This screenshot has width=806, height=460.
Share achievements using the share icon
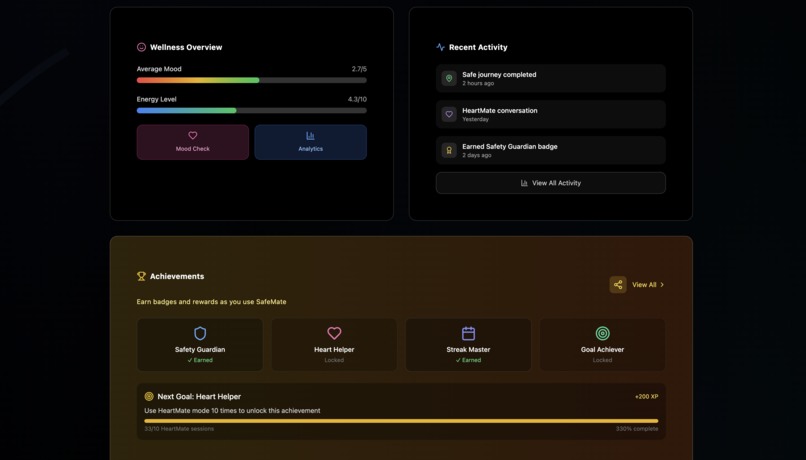coord(618,285)
